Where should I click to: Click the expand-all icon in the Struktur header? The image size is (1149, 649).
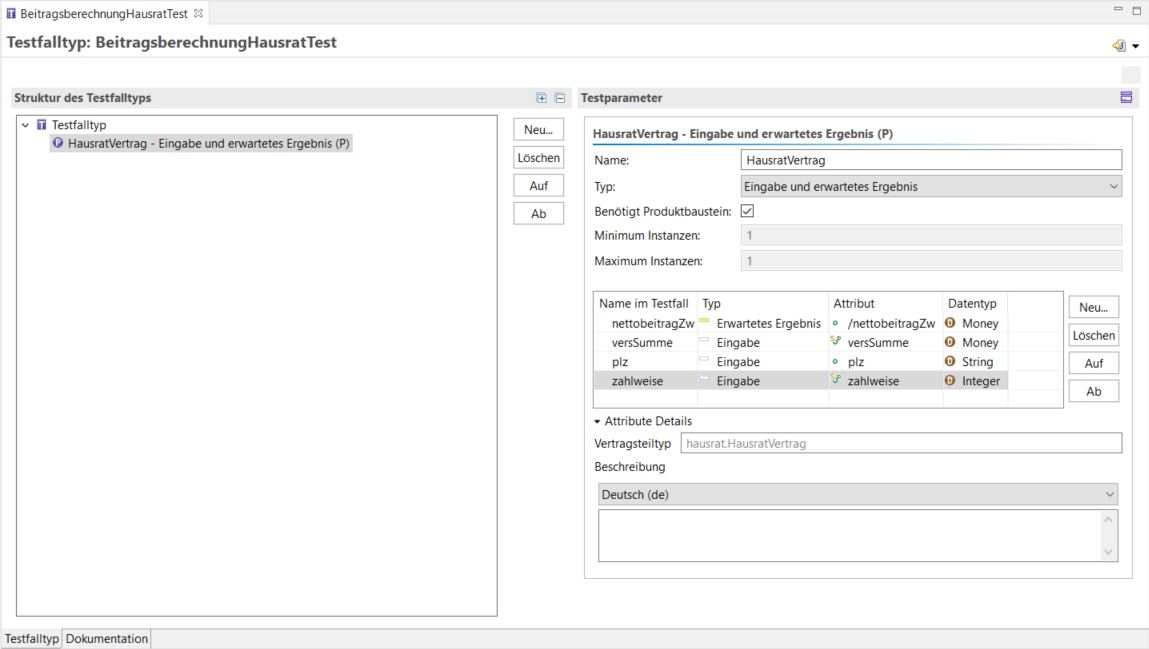click(541, 98)
